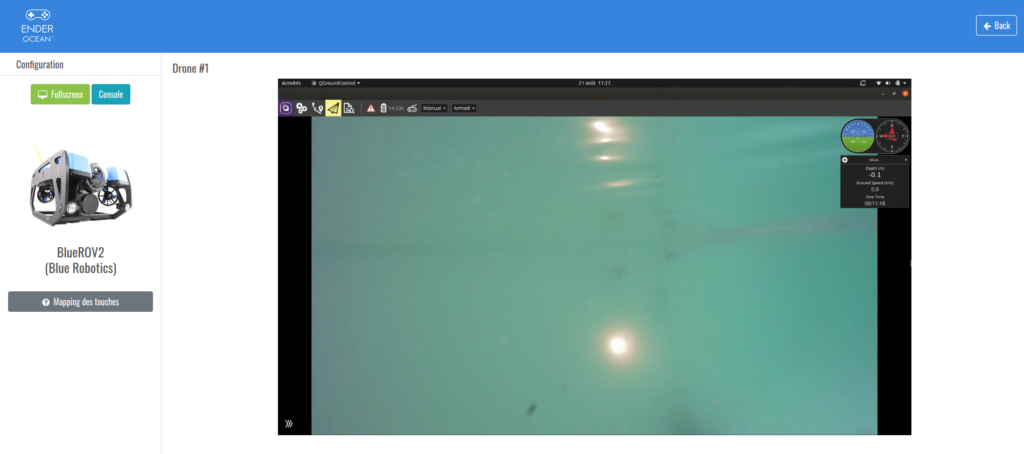Image resolution: width=1024 pixels, height=454 pixels.
Task: Click the Ender Ocean logo
Action: click(37, 25)
